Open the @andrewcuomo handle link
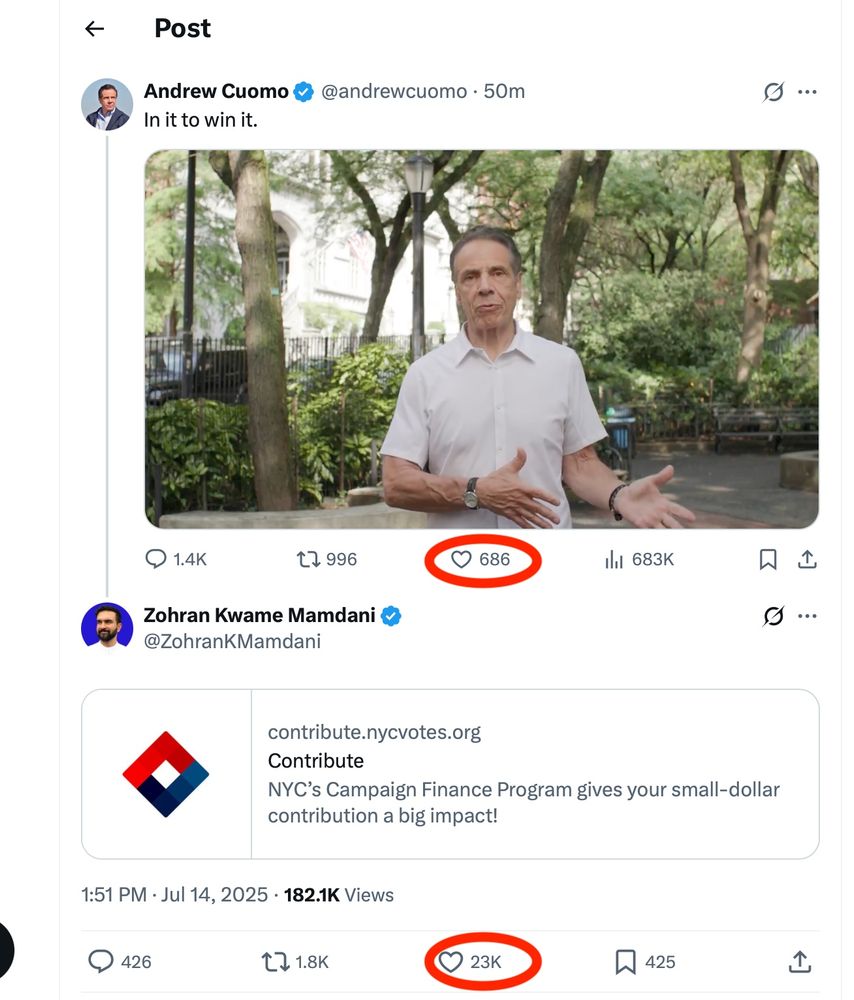 (394, 91)
